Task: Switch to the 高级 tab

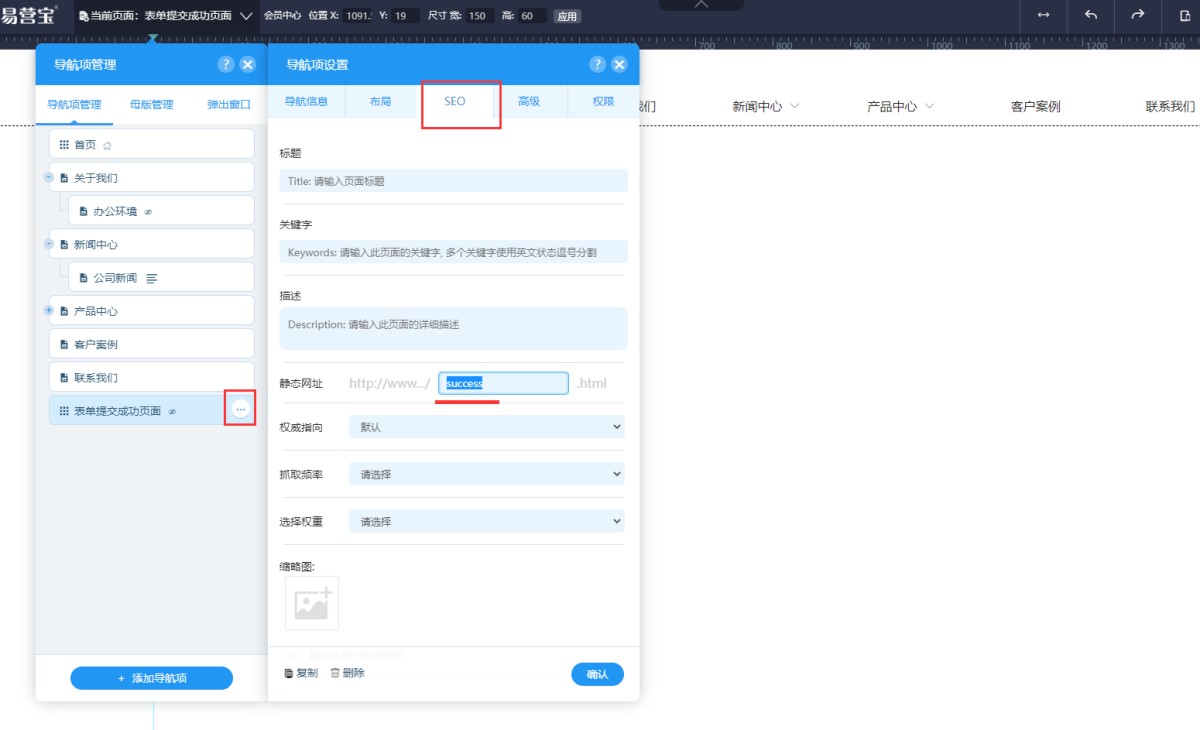Action: 529,101
